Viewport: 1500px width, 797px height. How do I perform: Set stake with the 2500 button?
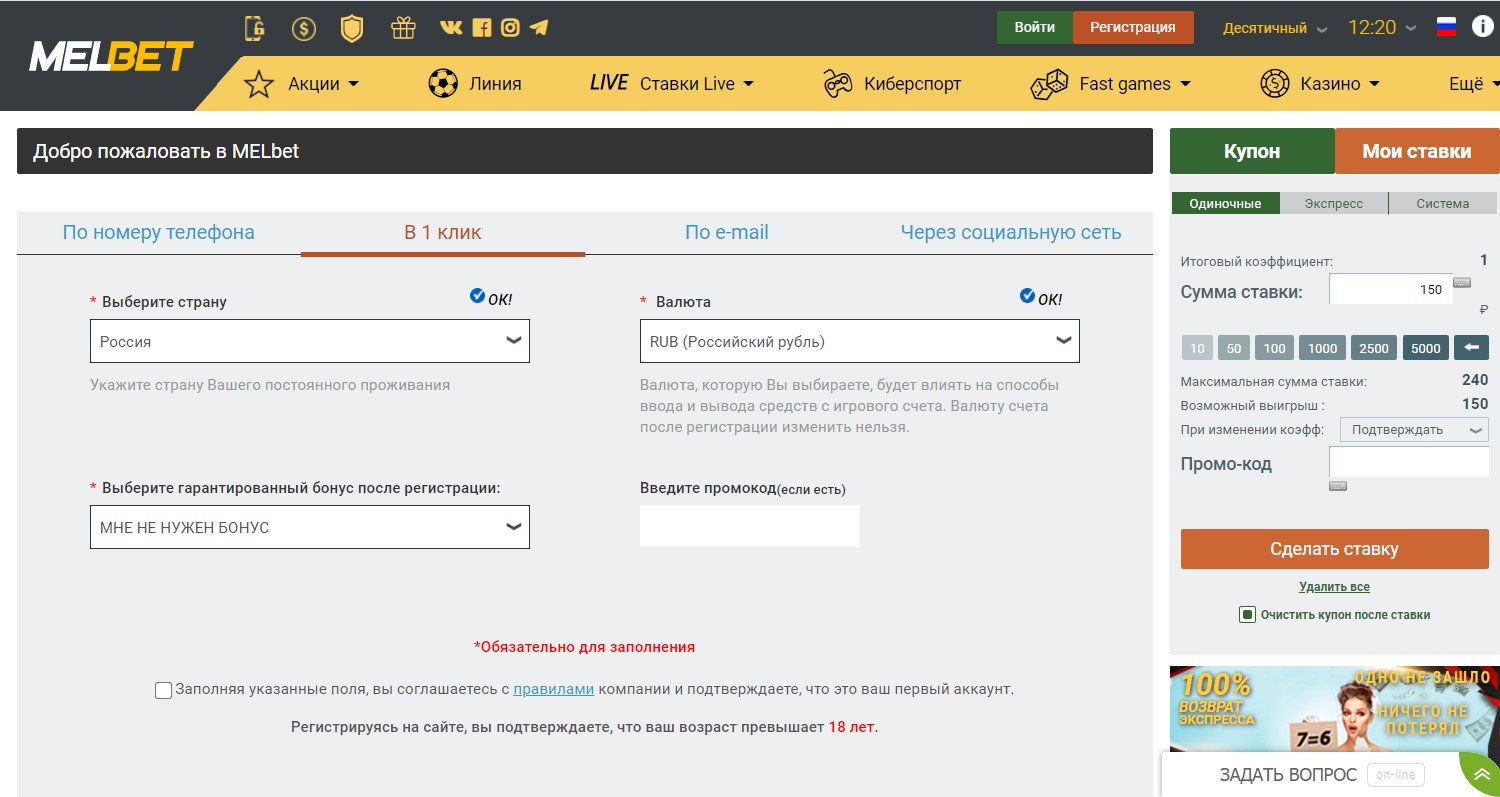[x=1374, y=348]
